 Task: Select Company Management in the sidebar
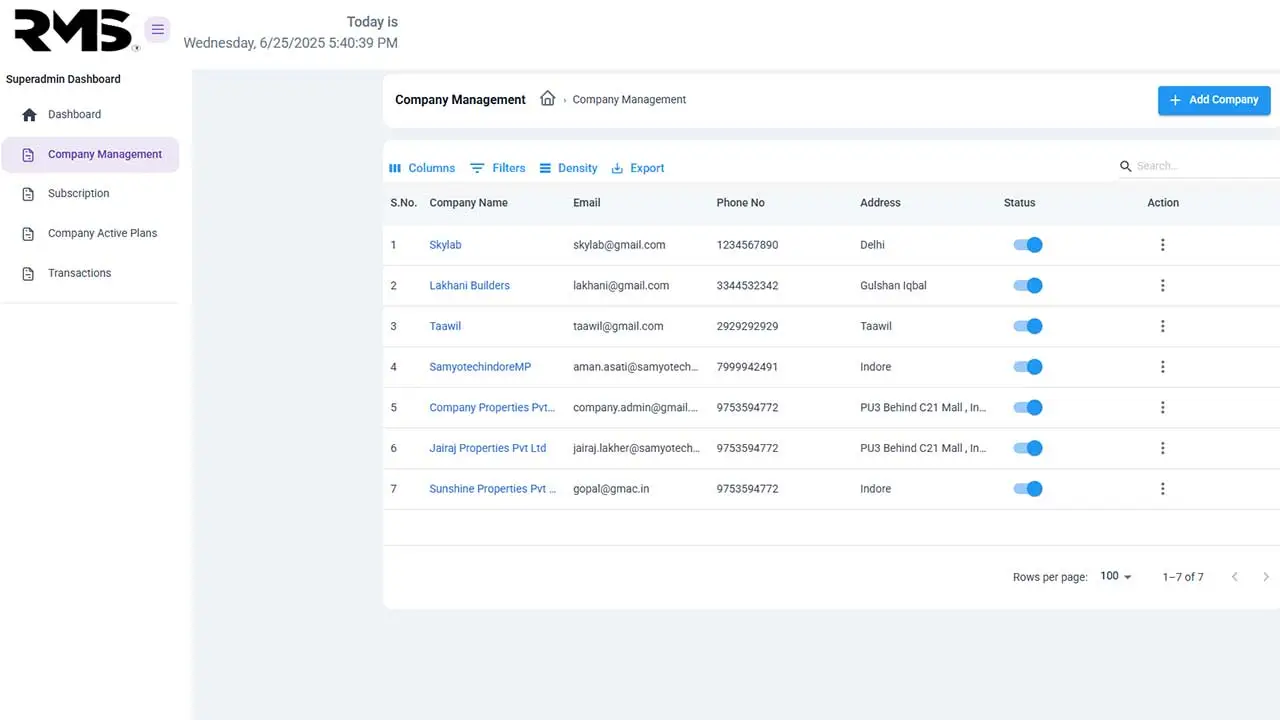coord(90,155)
